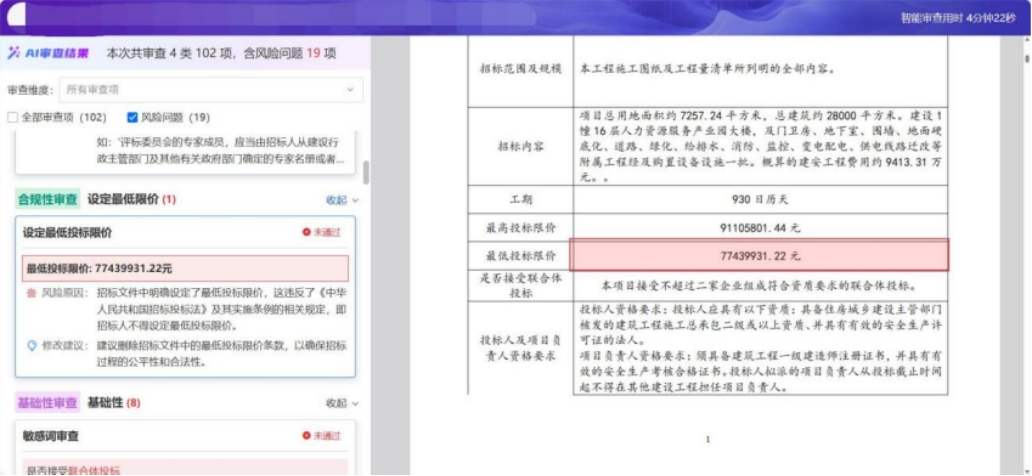This screenshot has width=1032, height=476.
Task: Check the 全部审查项 (102) checkbox
Action: [13, 118]
